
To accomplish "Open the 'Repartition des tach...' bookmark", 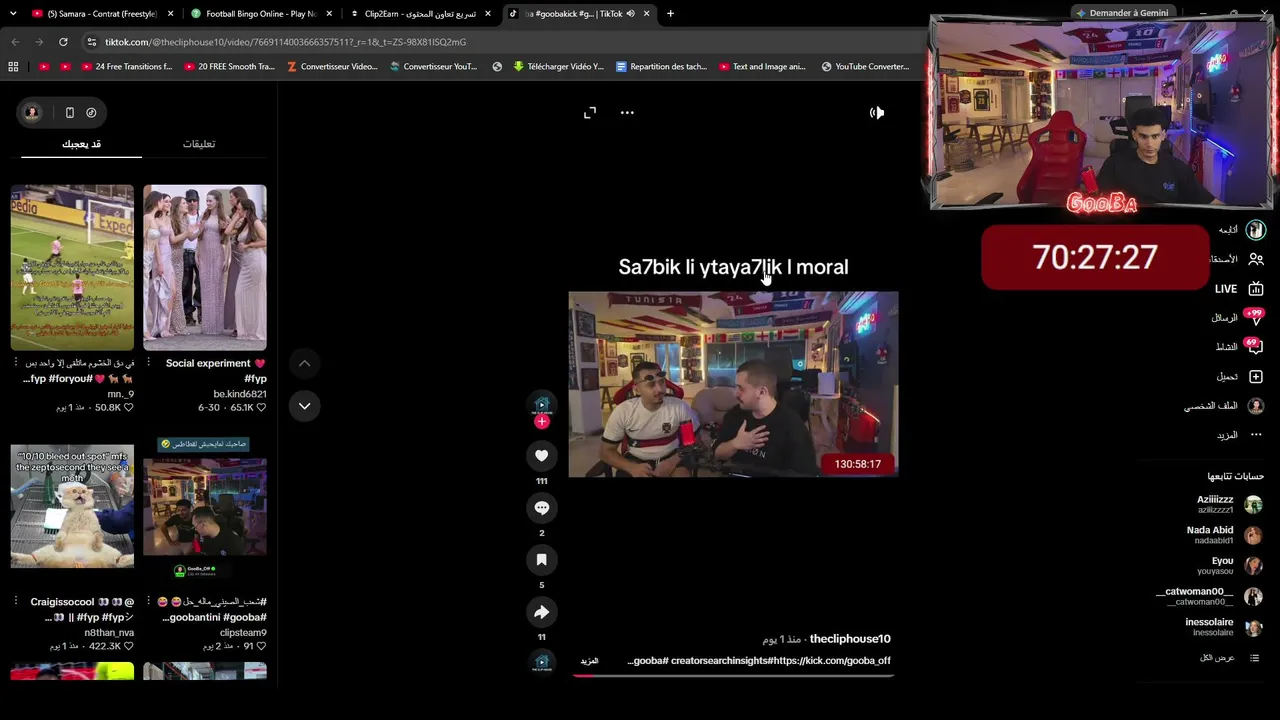I will [x=661, y=67].
